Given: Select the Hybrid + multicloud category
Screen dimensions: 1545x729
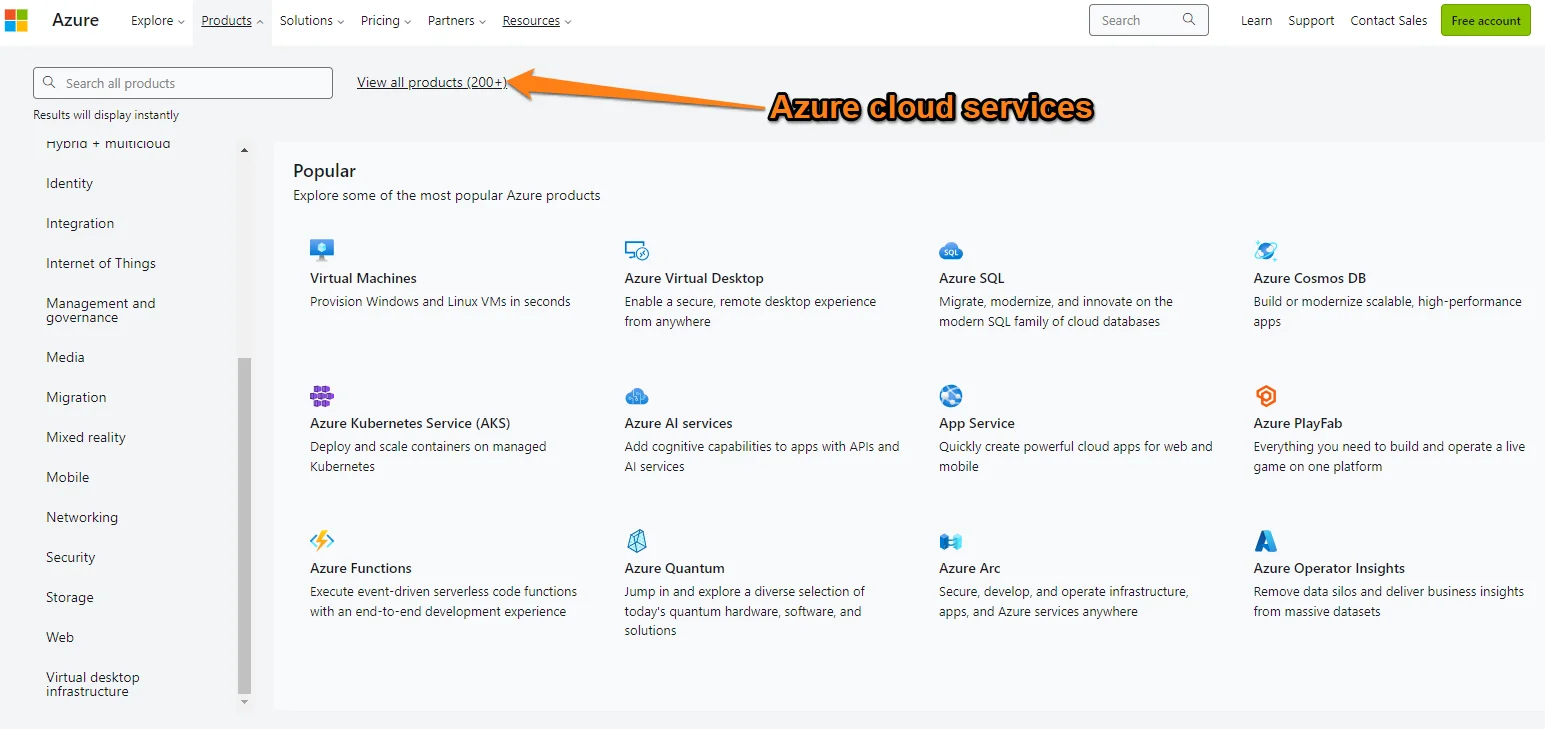Looking at the screenshot, I should [108, 144].
